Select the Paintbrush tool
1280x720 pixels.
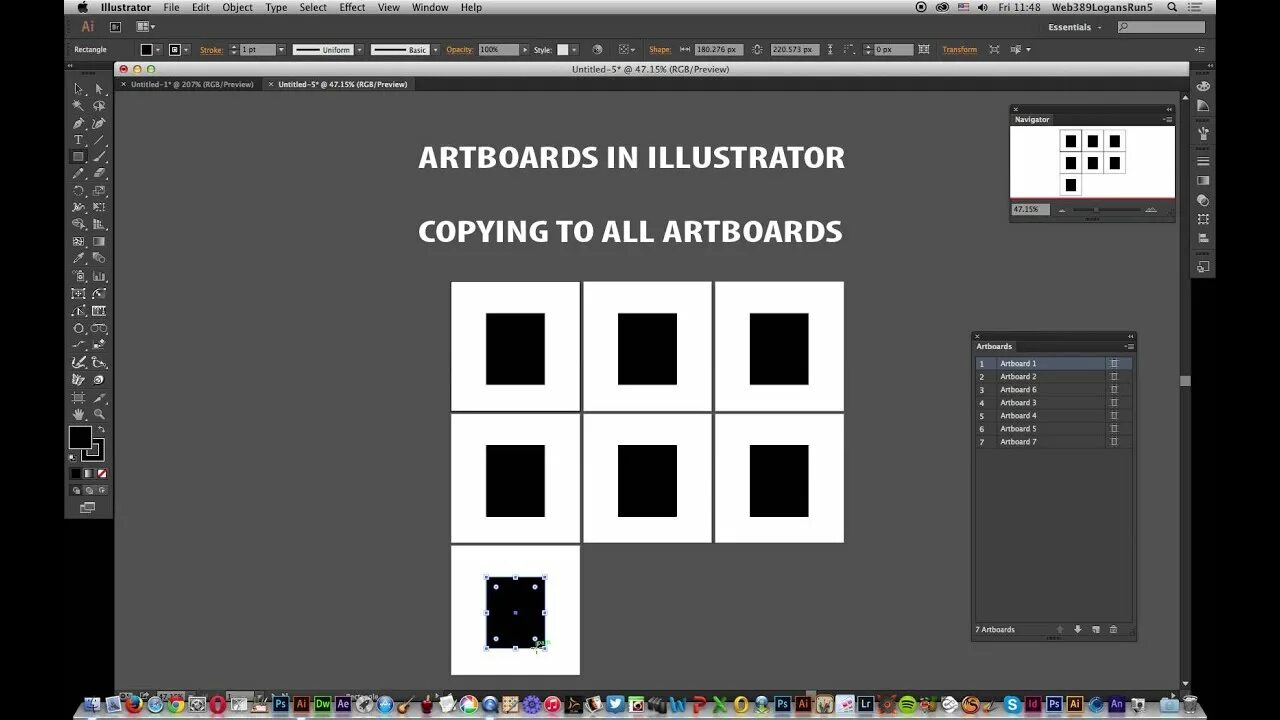point(99,157)
